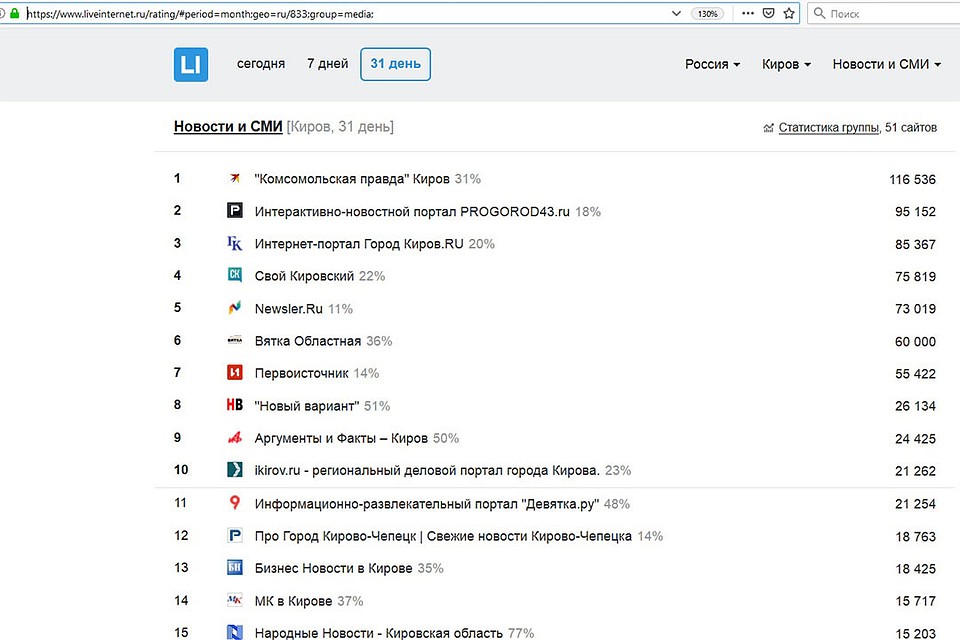
Task: Click the PROGOROD43.ru favicon
Action: pos(234,211)
